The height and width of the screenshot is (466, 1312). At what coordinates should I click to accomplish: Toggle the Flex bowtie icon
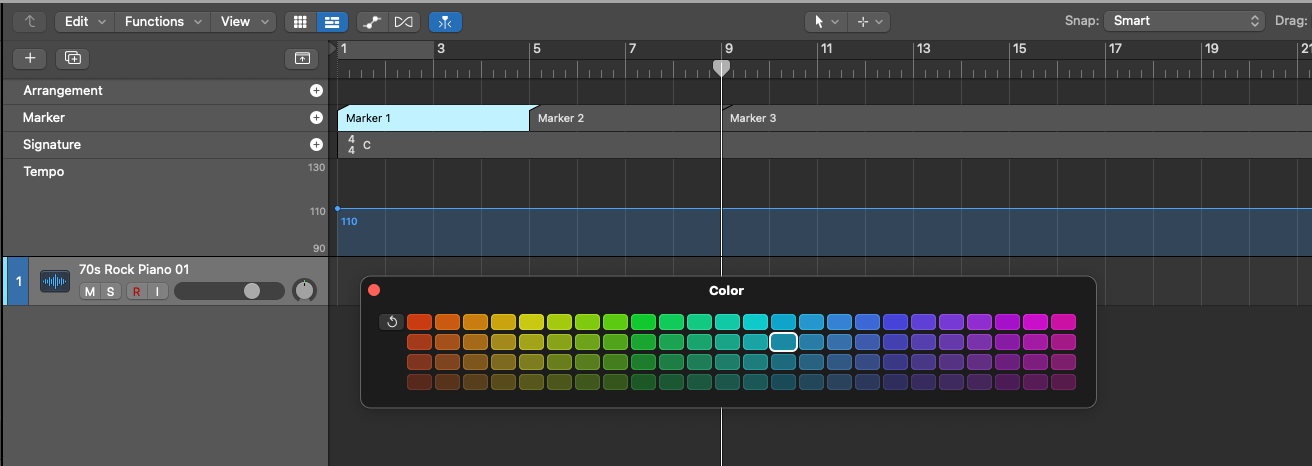403,21
